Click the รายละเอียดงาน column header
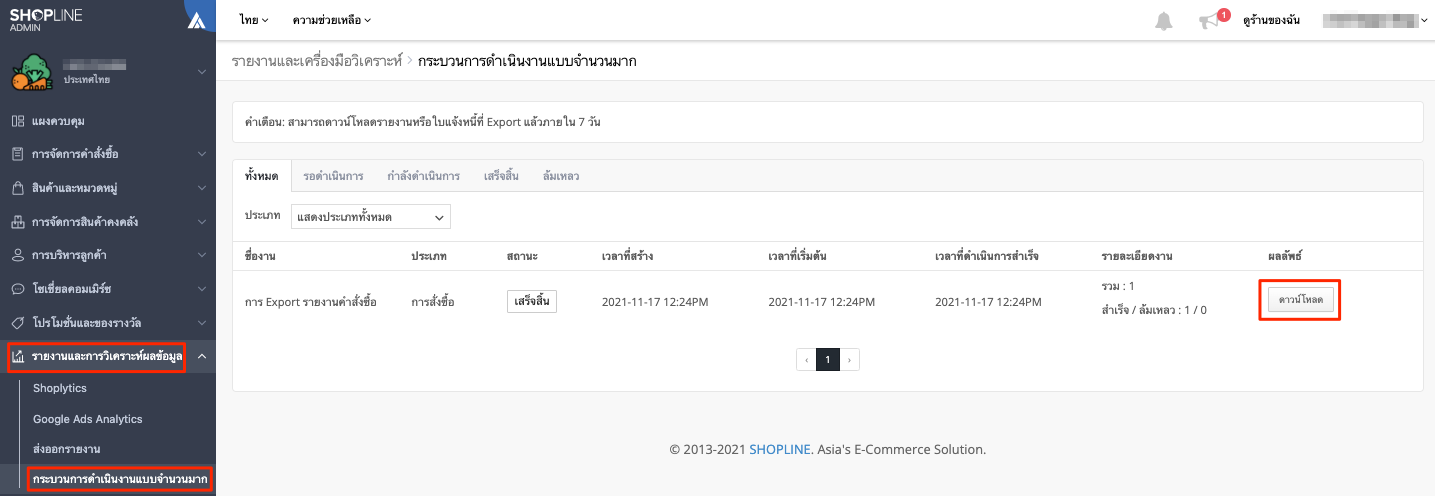Image resolution: width=1435 pixels, height=496 pixels. click(1136, 256)
